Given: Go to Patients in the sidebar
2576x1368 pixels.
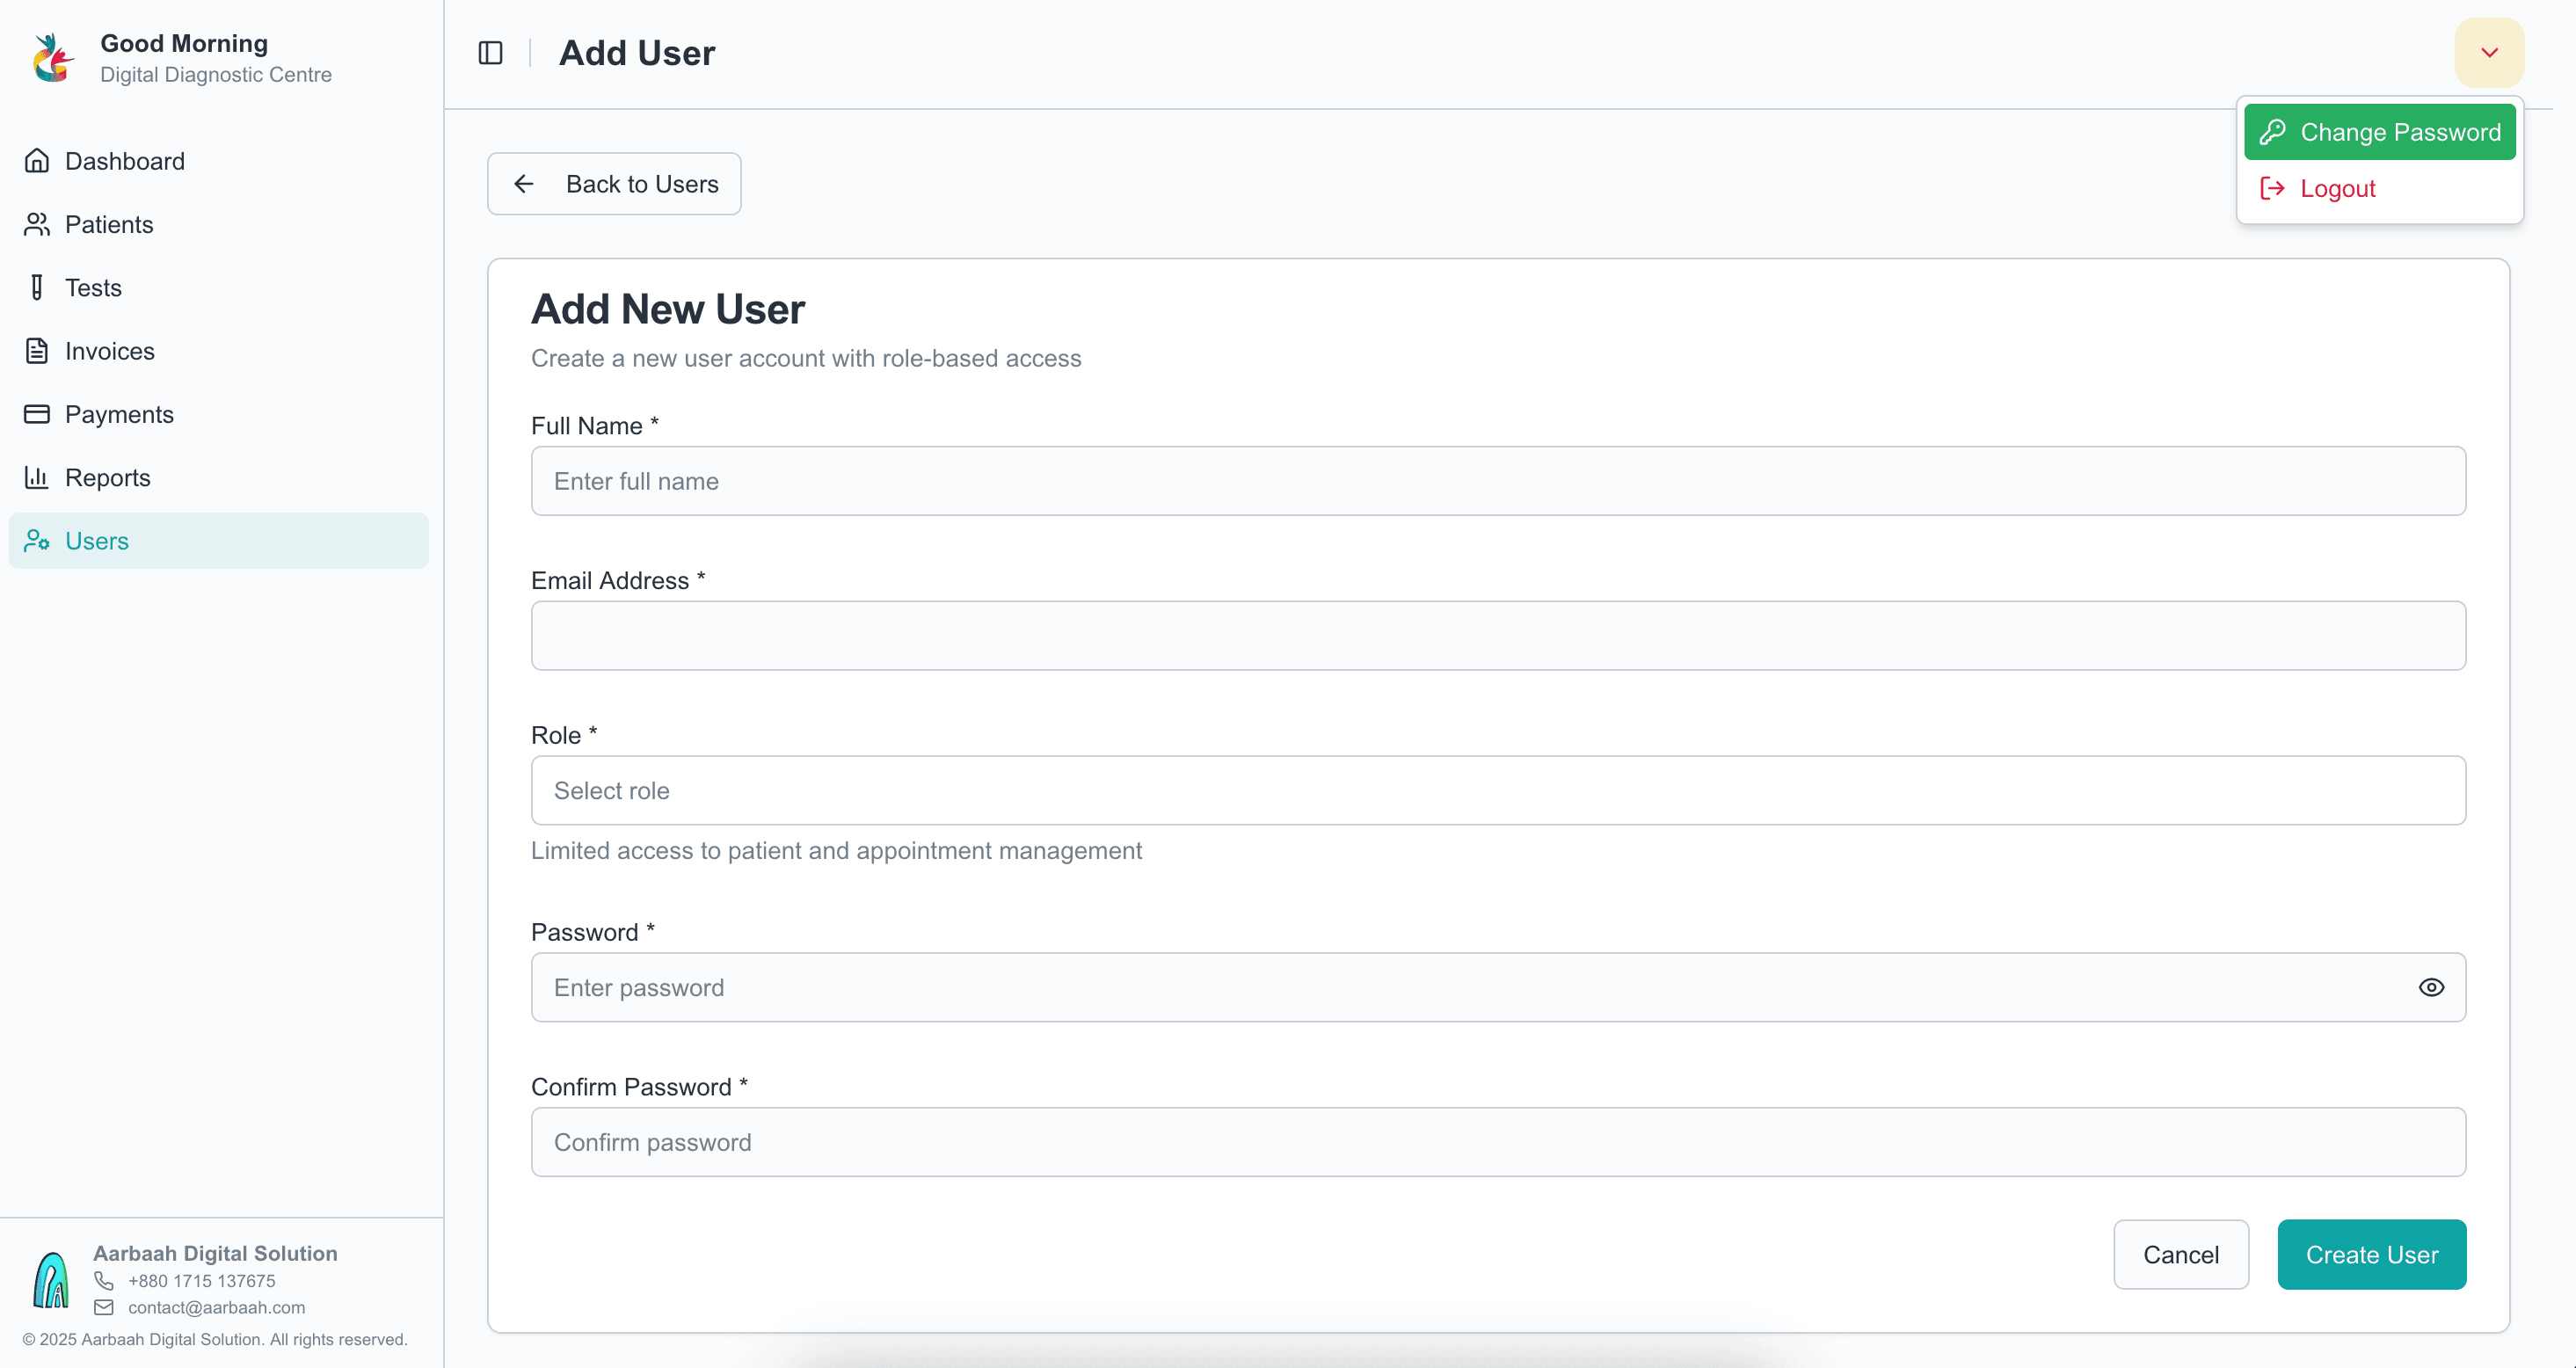Looking at the screenshot, I should (218, 224).
